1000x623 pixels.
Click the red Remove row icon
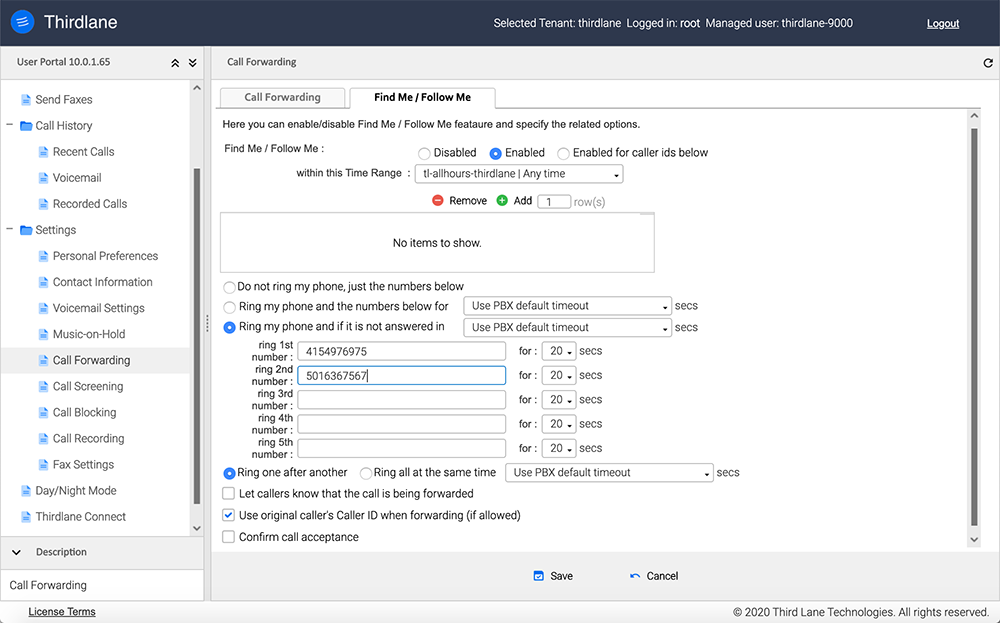[x=438, y=201]
